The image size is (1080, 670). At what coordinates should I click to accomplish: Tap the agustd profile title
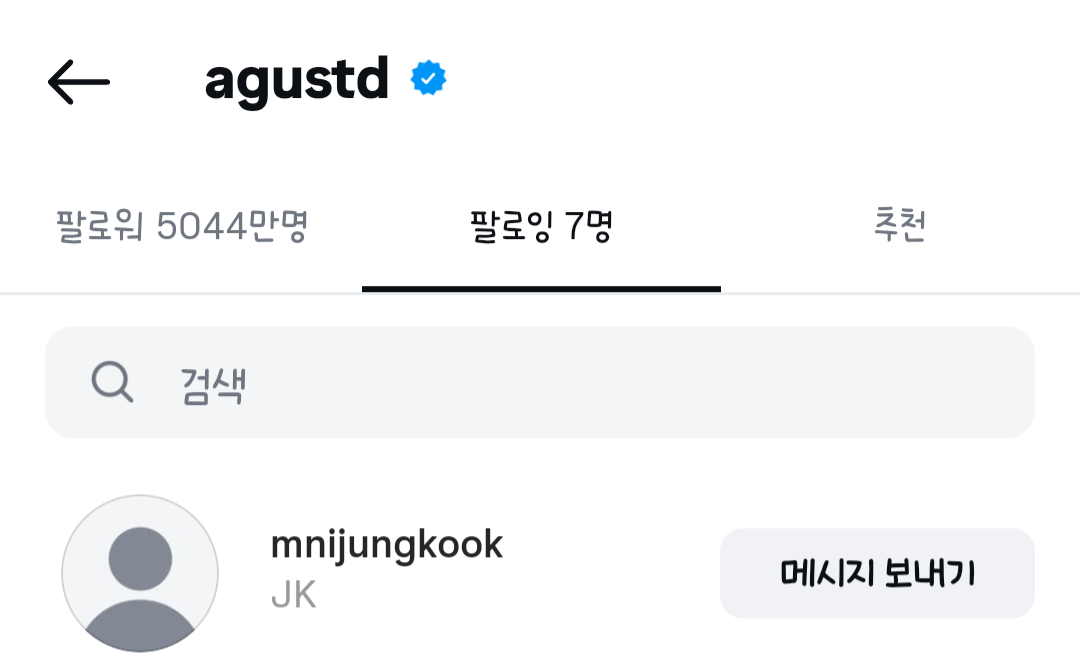[x=296, y=80]
